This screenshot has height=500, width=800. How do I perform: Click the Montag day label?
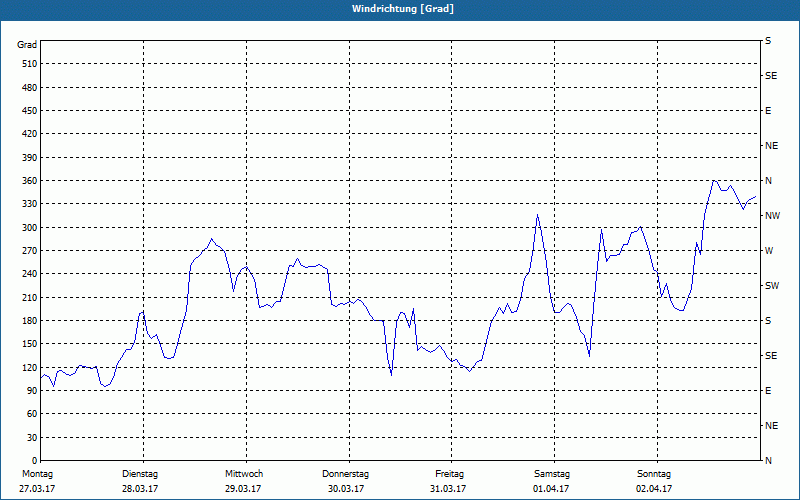click(37, 474)
